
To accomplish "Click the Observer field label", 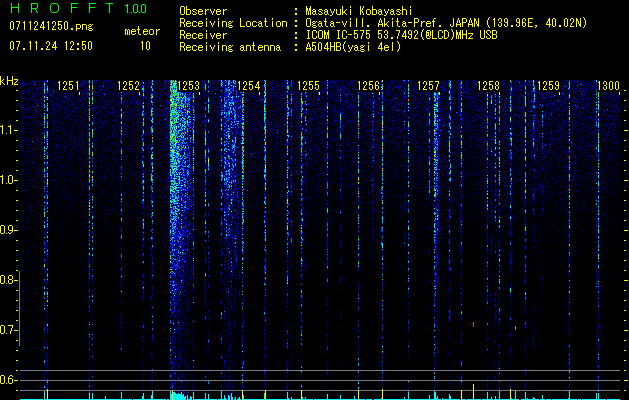I will coord(203,11).
